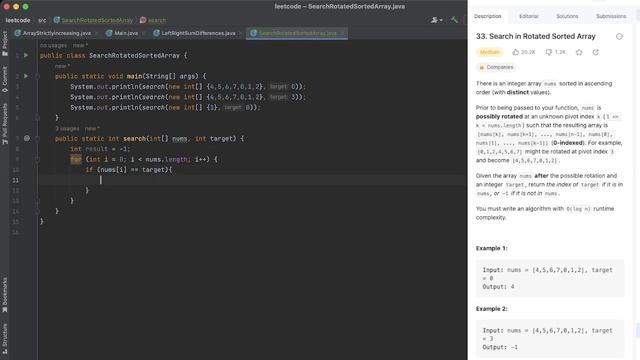Click the highlighted 'for' keyword in editor
This screenshot has width=640, height=360.
point(76,159)
